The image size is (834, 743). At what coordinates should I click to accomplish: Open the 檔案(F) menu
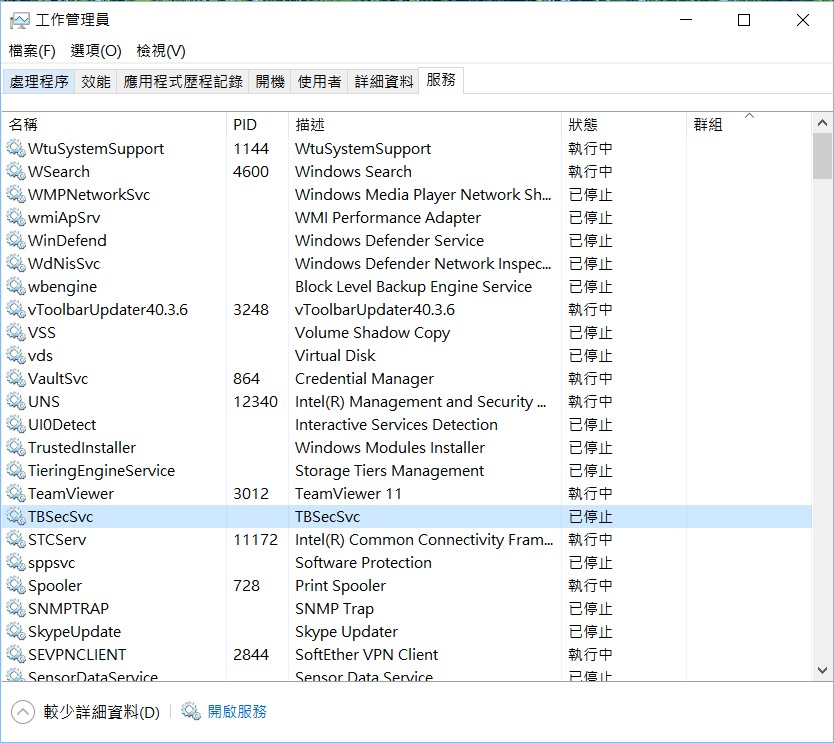tap(32, 51)
